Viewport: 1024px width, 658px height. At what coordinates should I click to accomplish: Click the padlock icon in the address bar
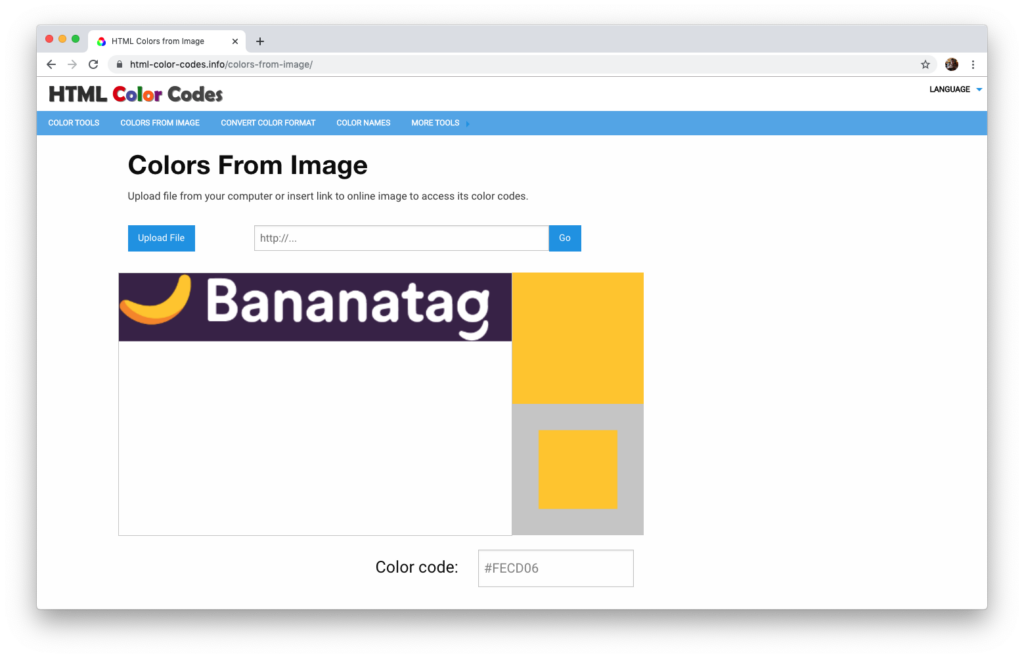(117, 62)
